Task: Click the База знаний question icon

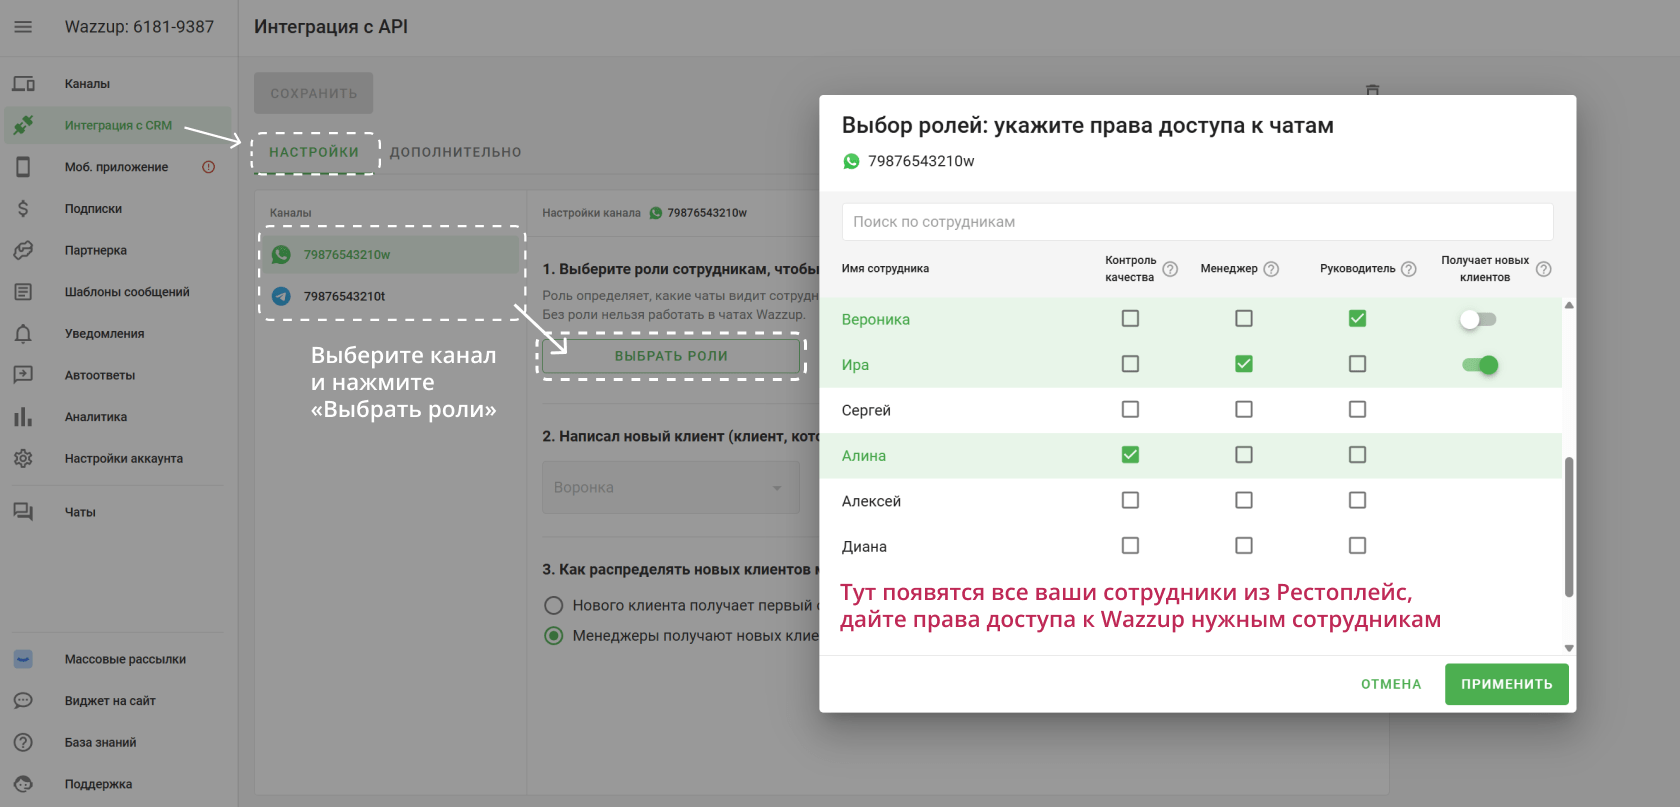Action: [x=23, y=743]
